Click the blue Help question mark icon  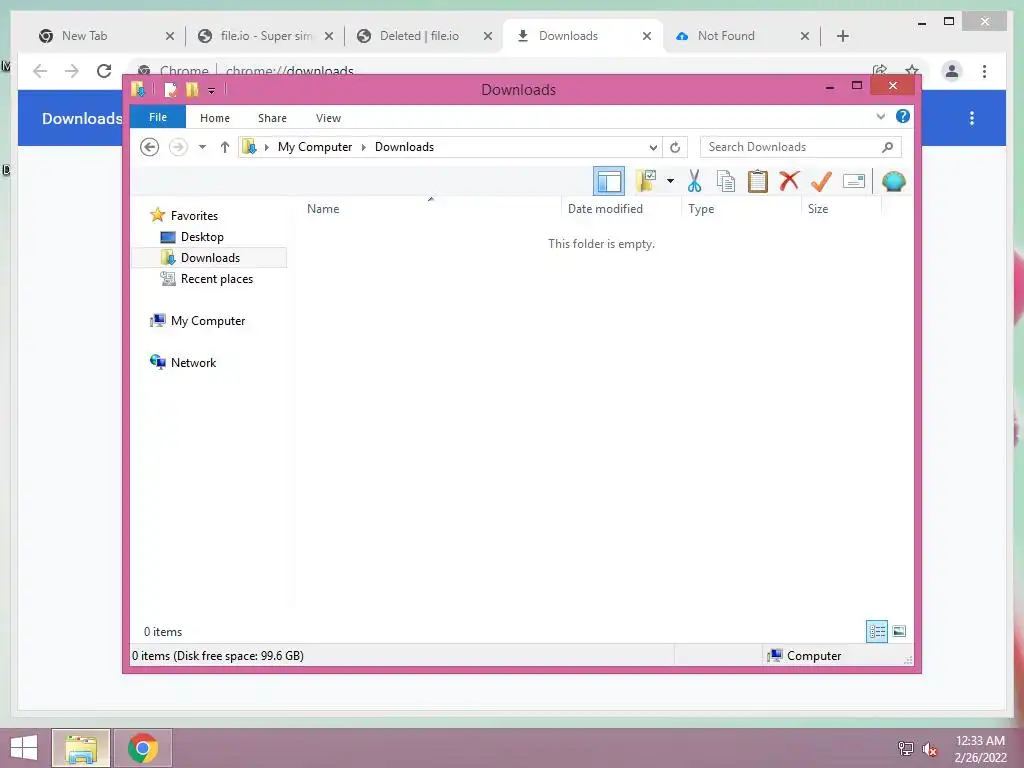[903, 116]
